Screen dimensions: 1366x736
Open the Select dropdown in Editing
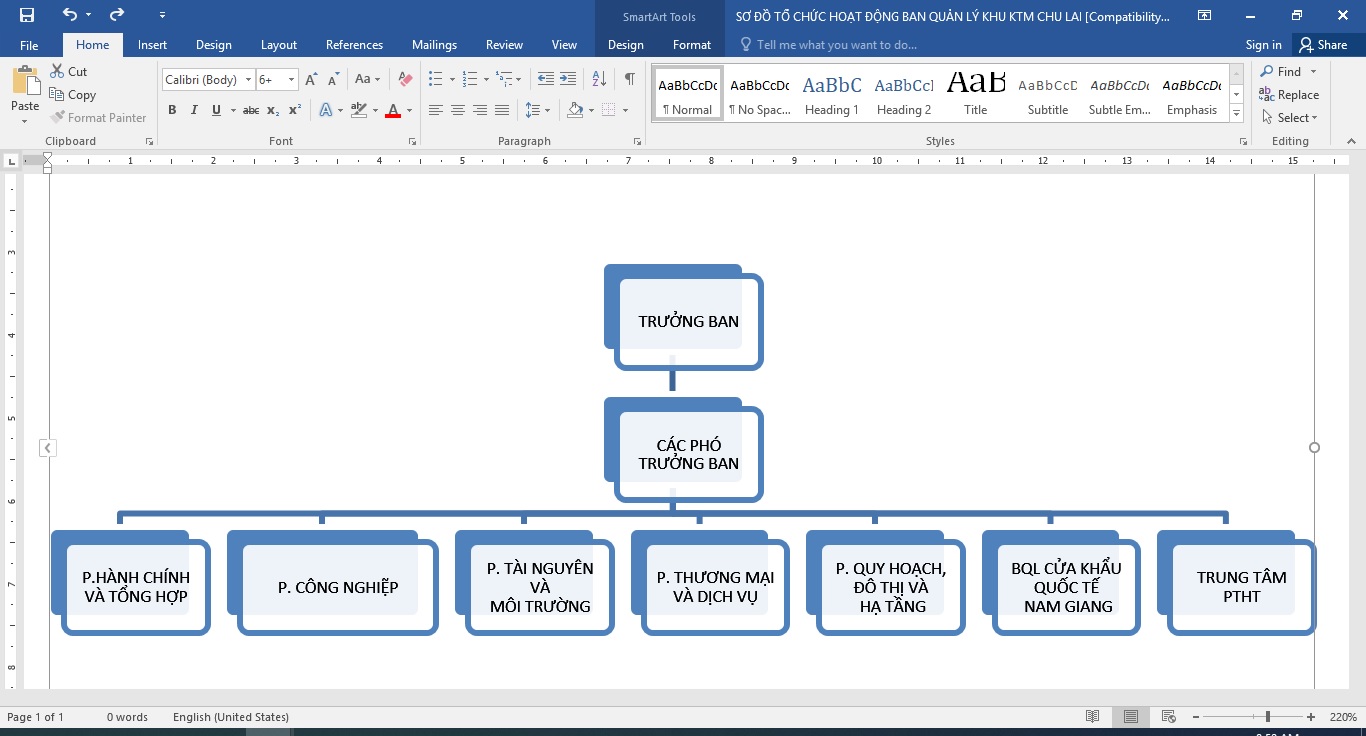point(1290,117)
